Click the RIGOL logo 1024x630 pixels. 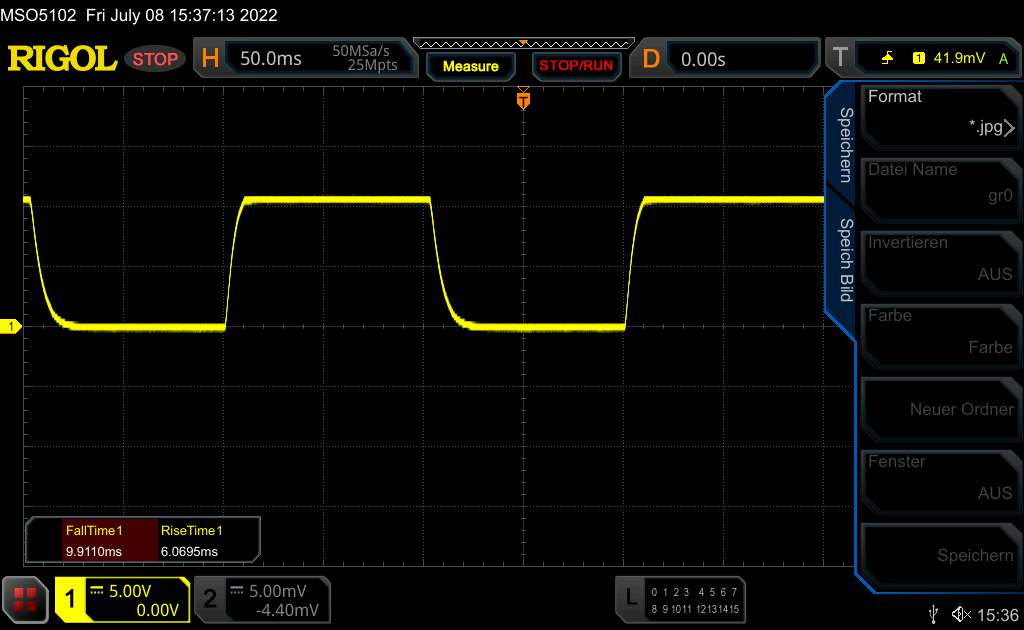62,59
